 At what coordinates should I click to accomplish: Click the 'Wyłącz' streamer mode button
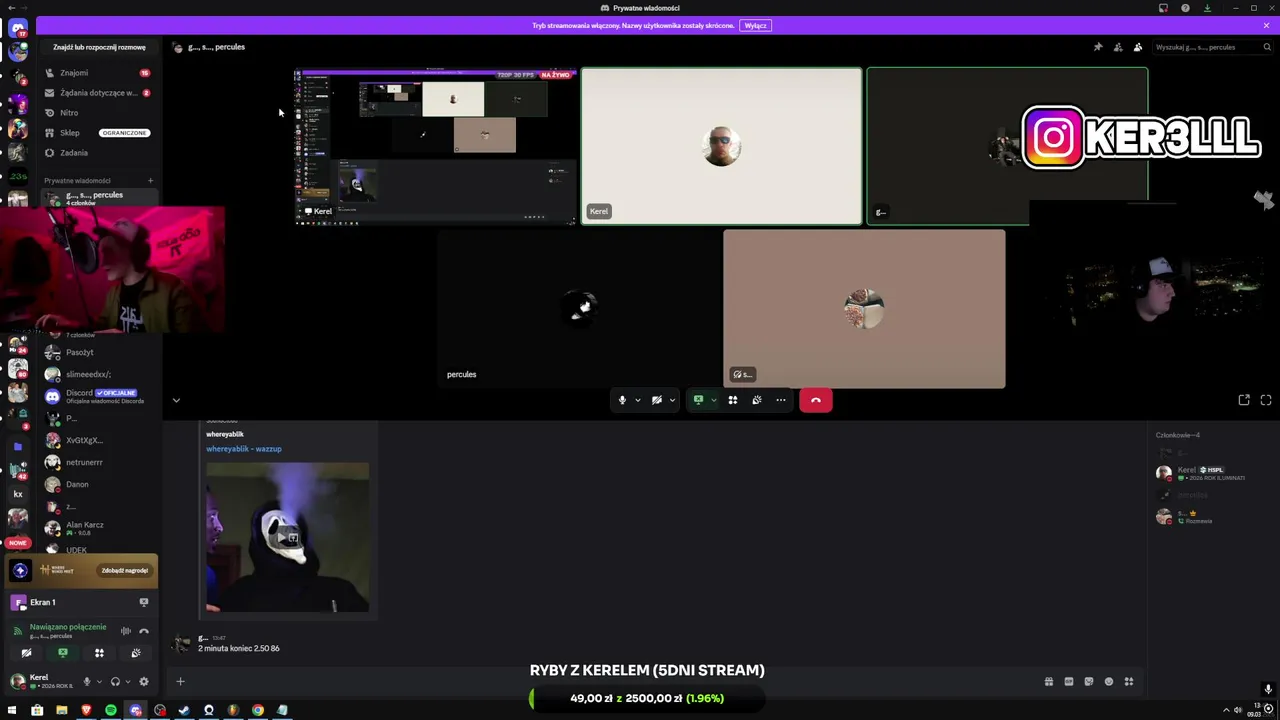(756, 25)
